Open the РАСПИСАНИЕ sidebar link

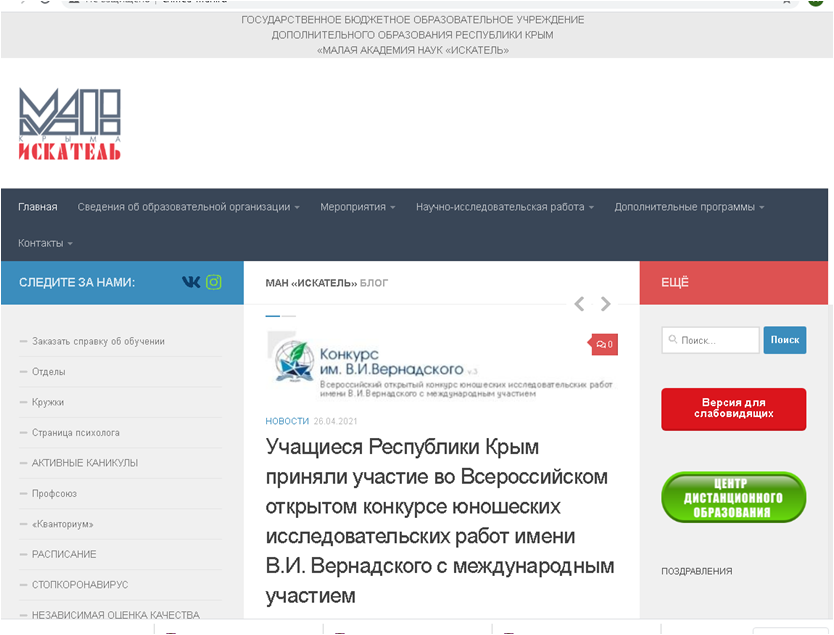tap(64, 554)
